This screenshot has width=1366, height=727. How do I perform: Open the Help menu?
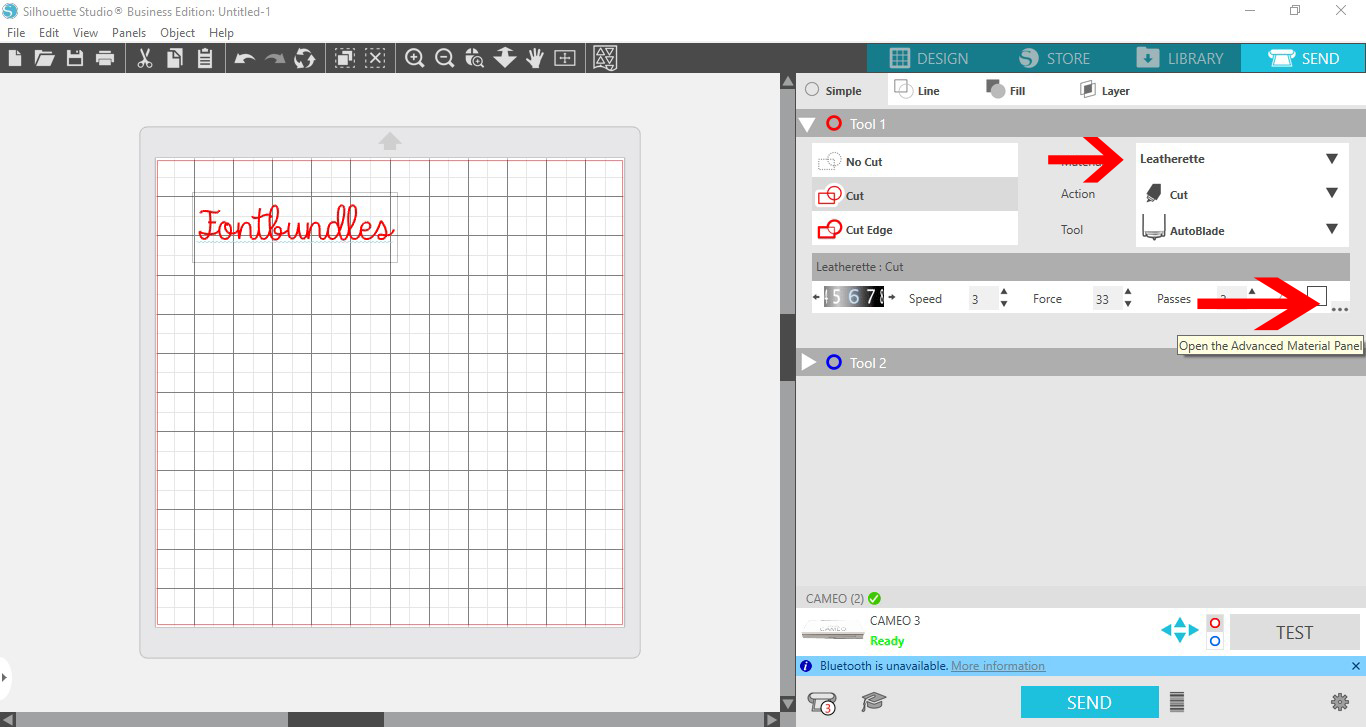click(x=221, y=32)
